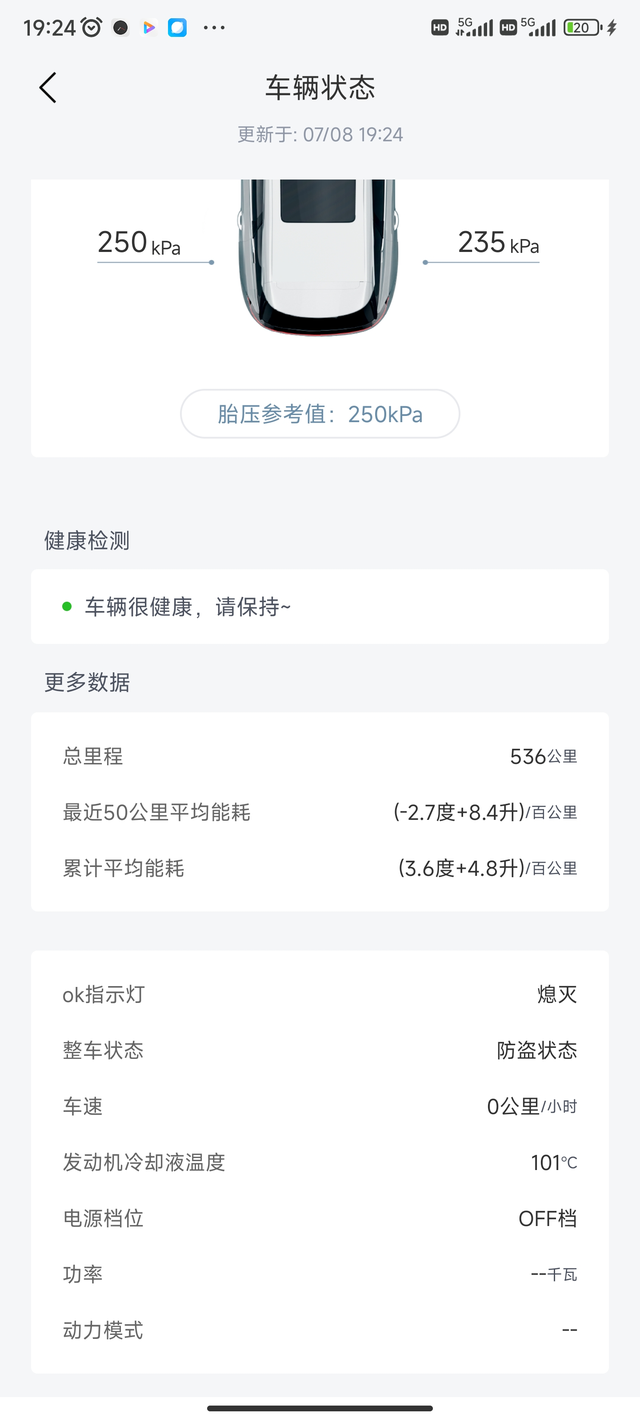Tap the 发动机冷却液温度 row
The image size is (640, 1422).
point(320,1163)
